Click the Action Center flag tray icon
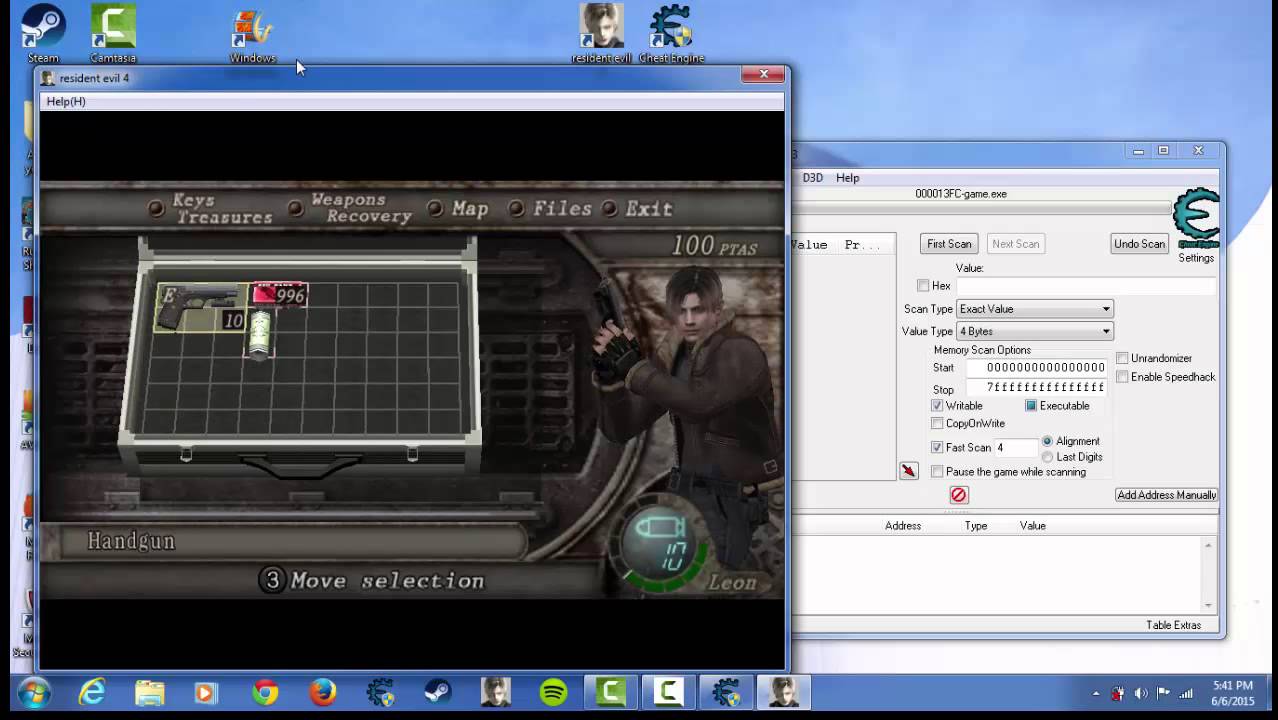Screen dimensions: 1278x720 click(x=1163, y=693)
